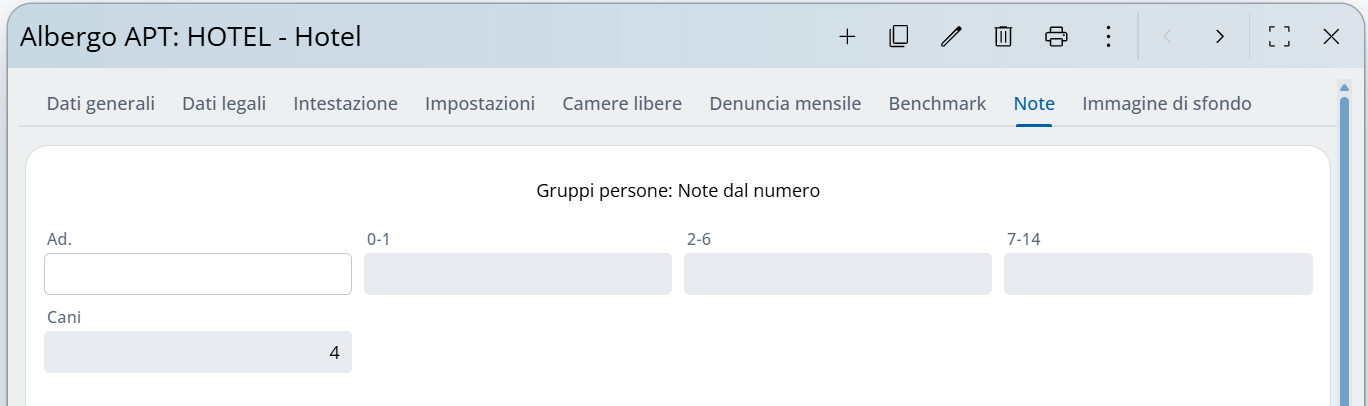Go to next record arrow
This screenshot has height=406, width=1368.
[1219, 37]
